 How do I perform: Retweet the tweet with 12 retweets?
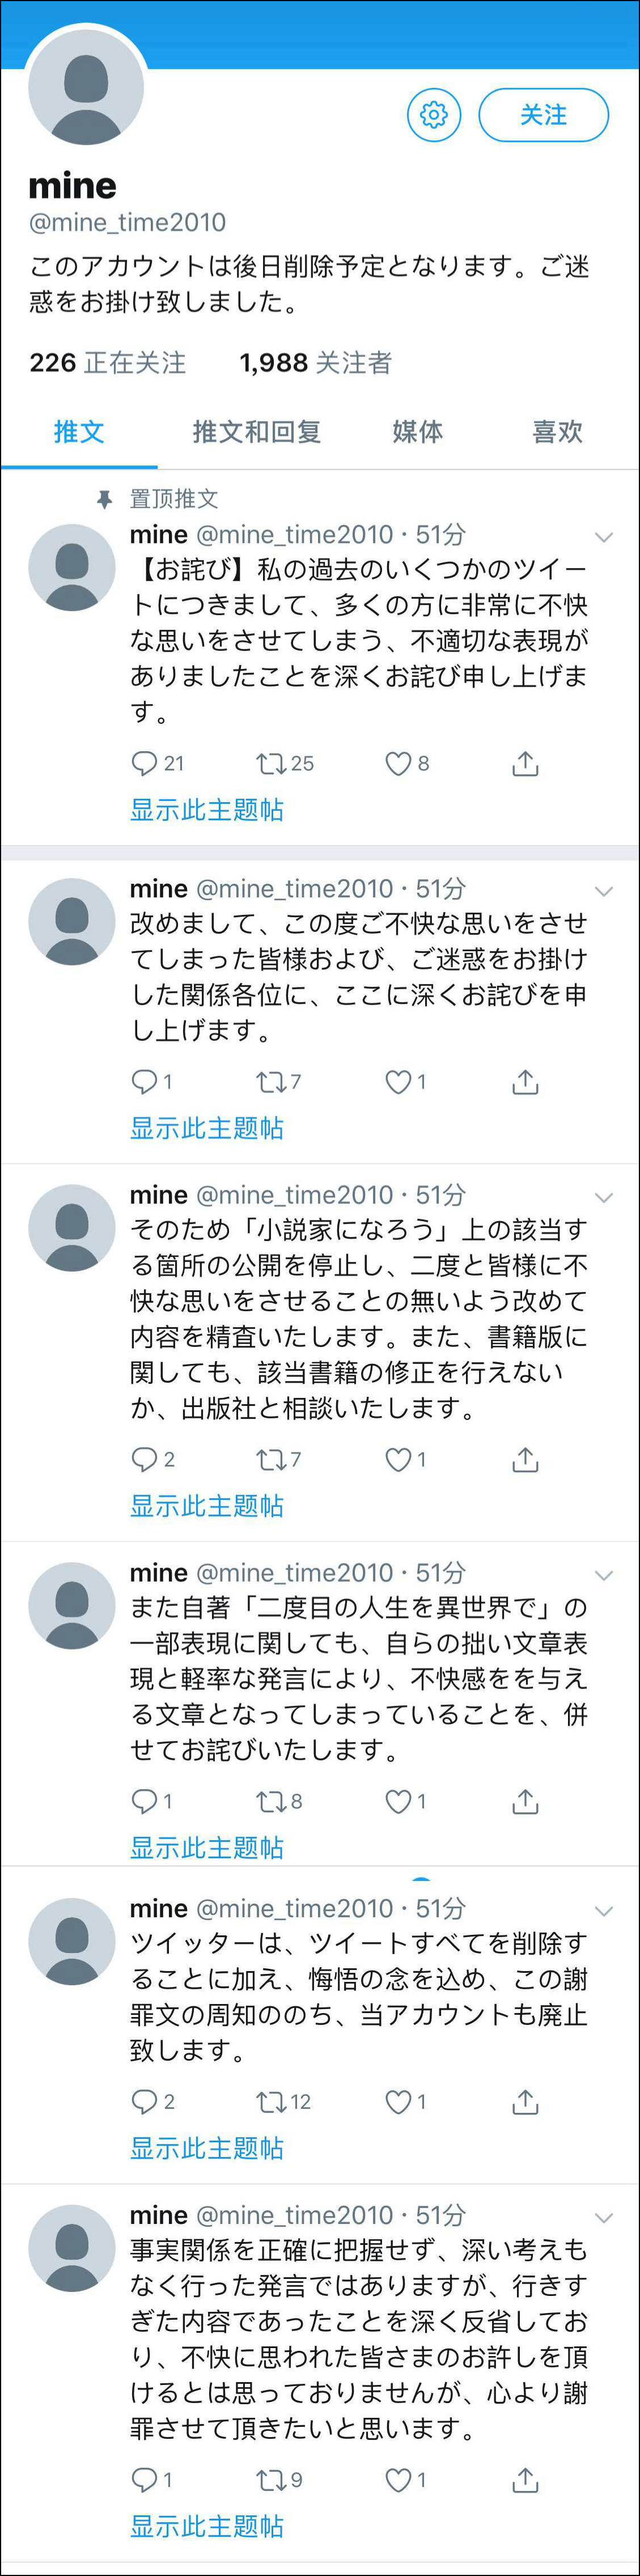270,2102
